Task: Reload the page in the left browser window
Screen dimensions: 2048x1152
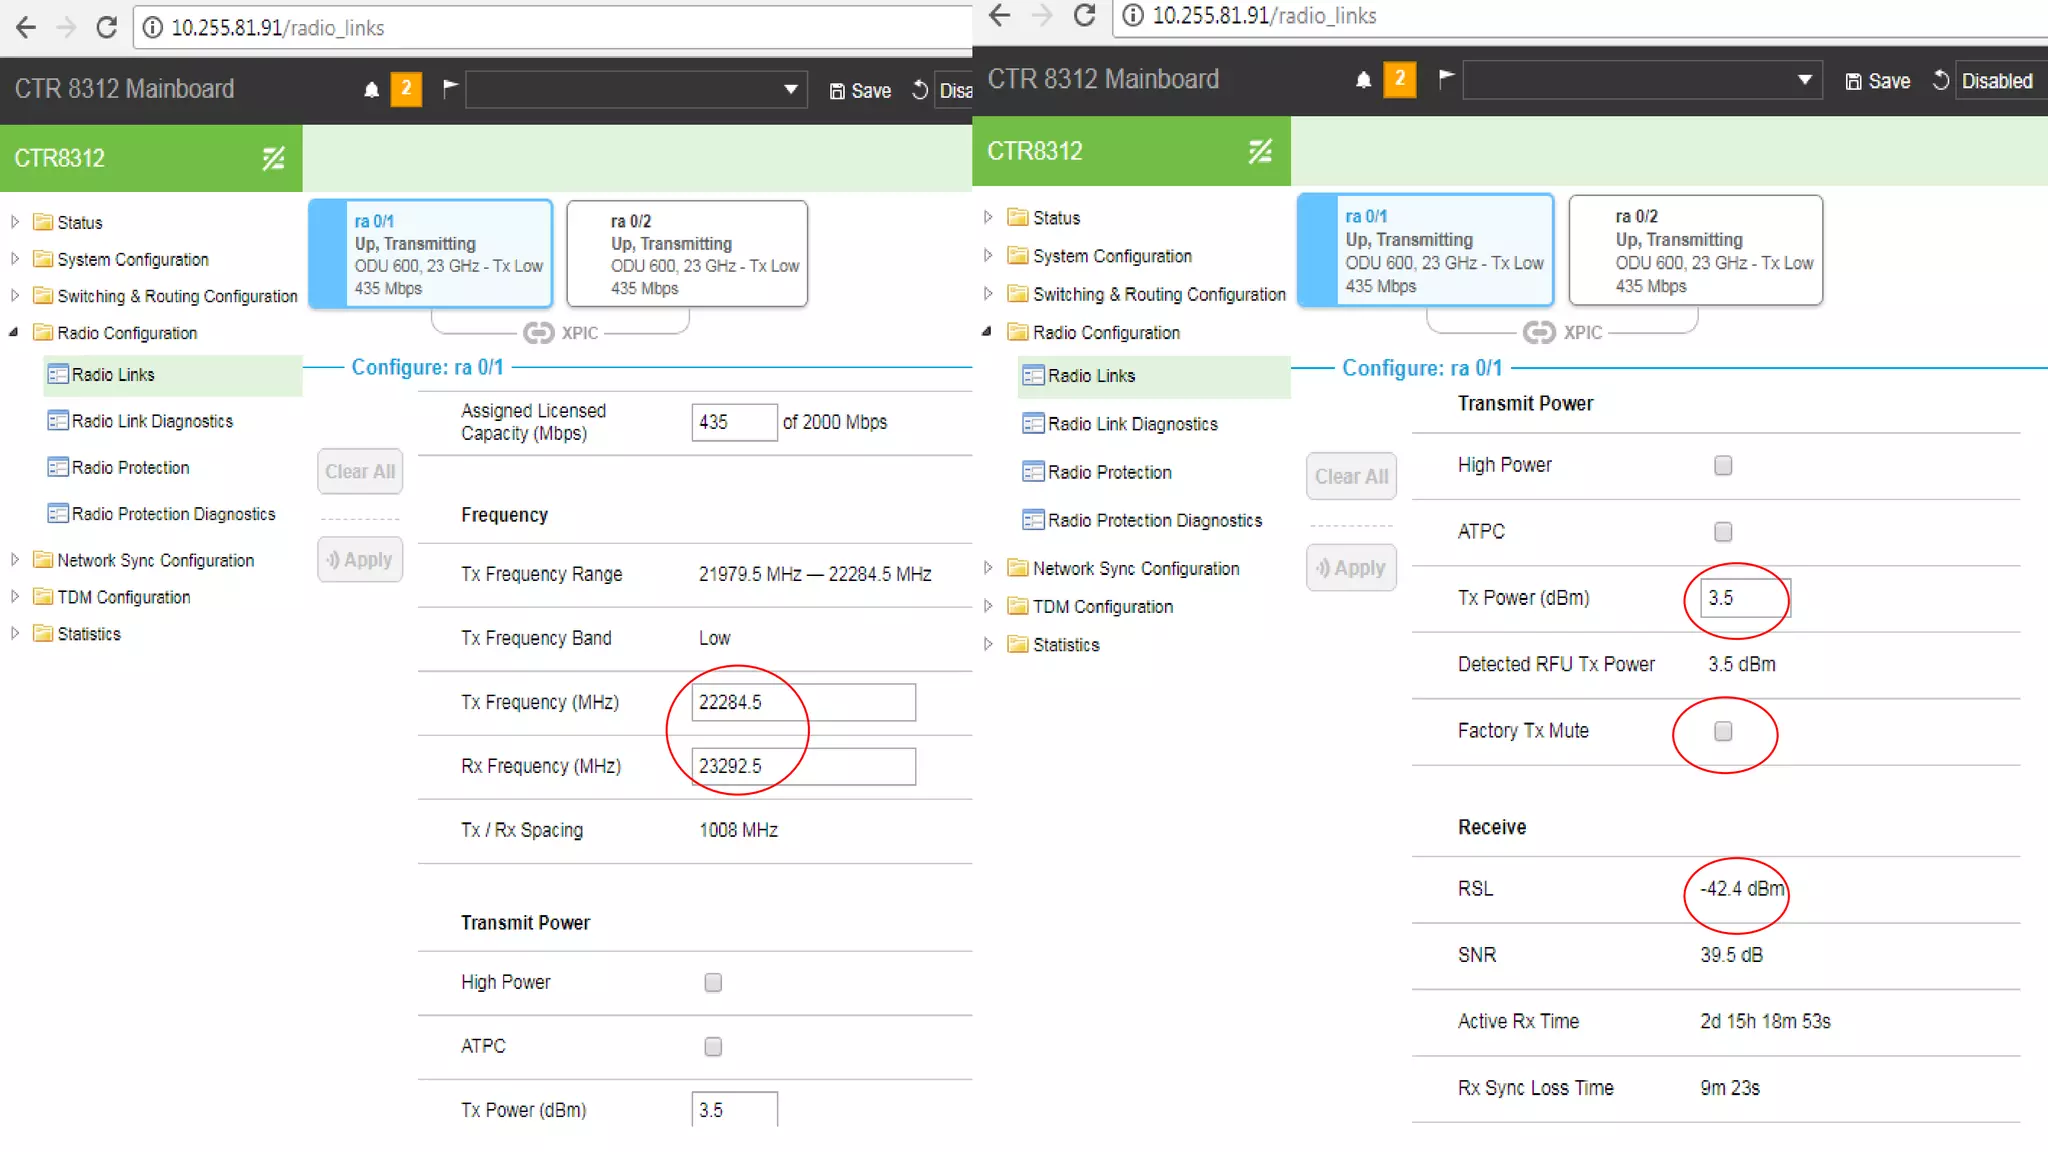Action: point(106,27)
